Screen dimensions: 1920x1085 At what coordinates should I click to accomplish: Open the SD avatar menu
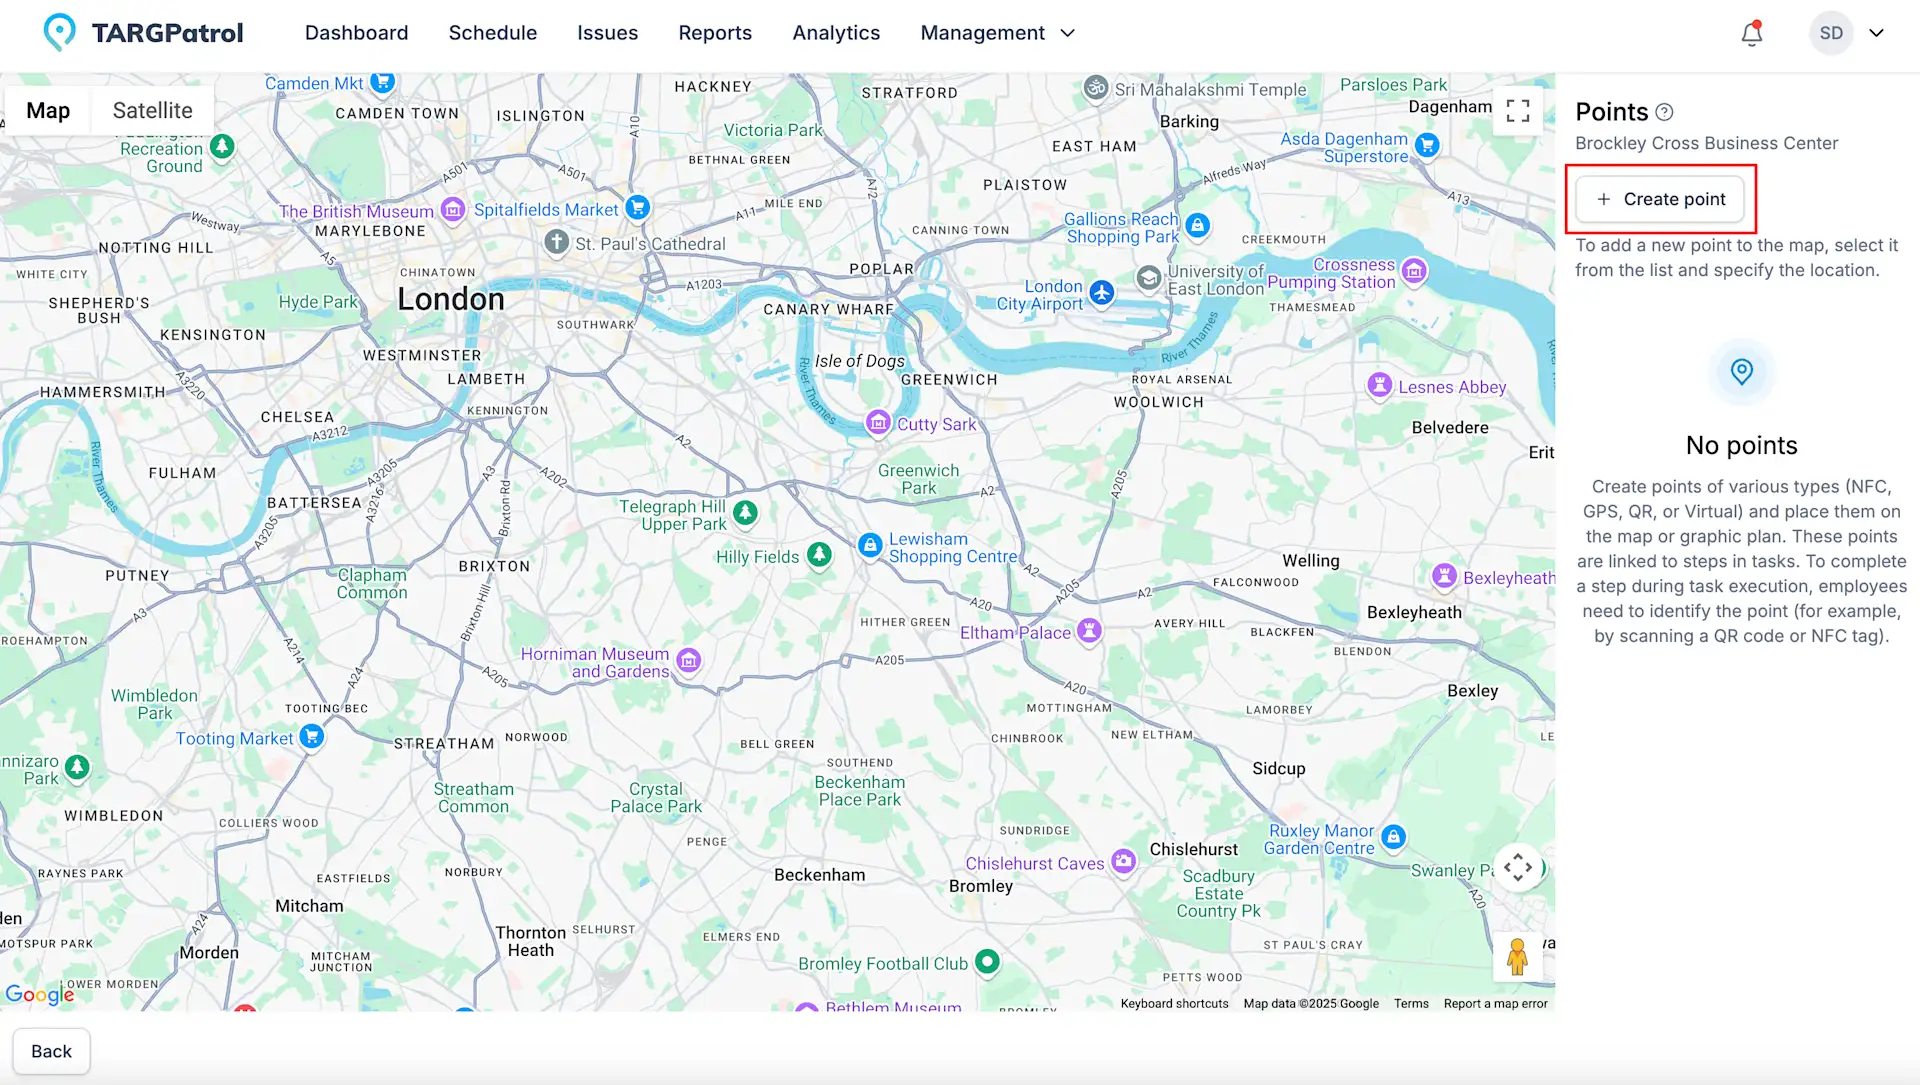1830,33
